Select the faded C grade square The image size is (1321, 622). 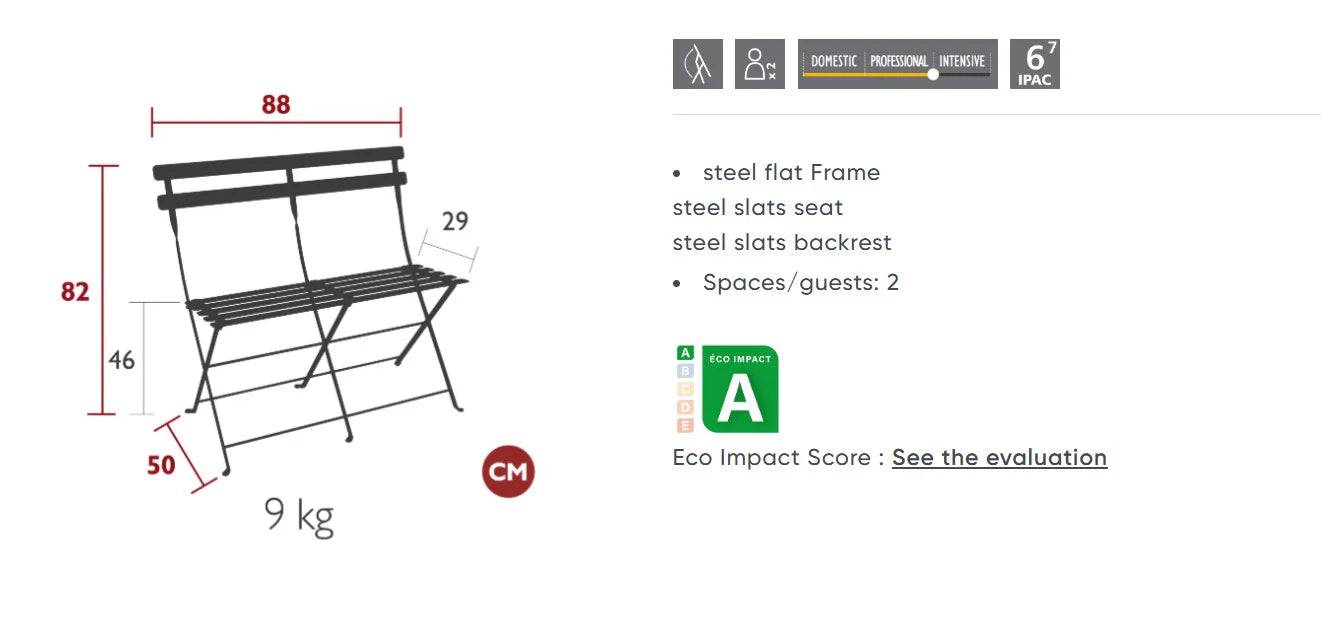[685, 389]
